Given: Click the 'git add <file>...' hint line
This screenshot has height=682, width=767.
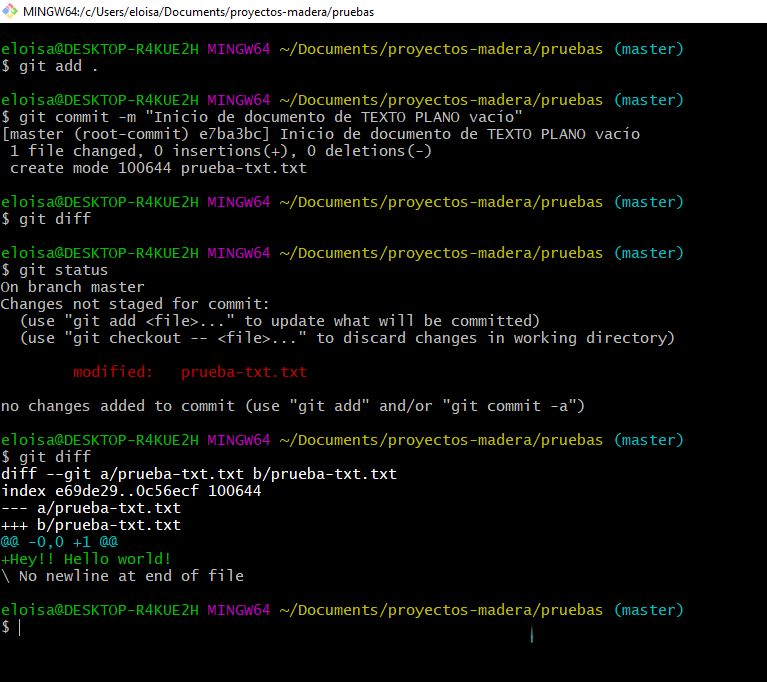Looking at the screenshot, I should (x=280, y=321).
